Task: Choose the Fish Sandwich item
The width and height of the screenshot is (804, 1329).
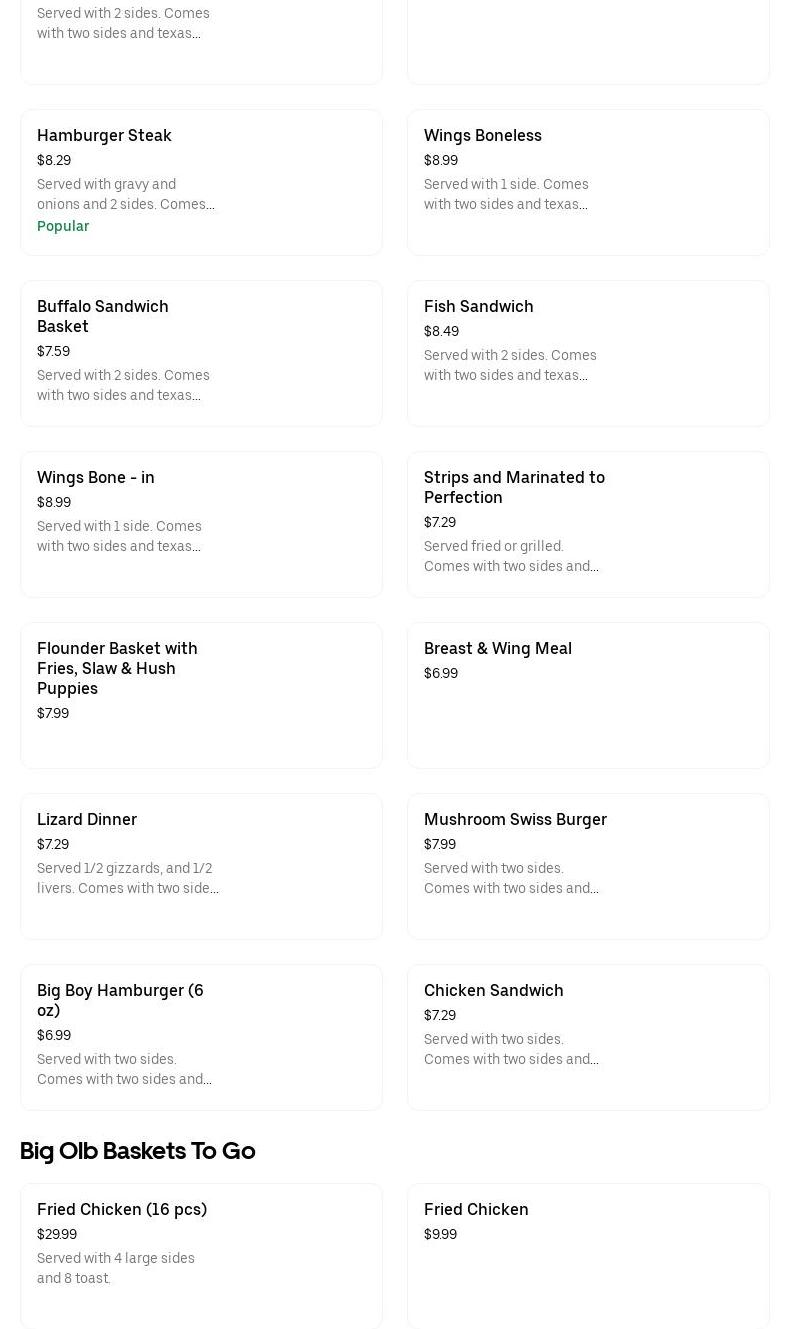Action: click(x=478, y=306)
